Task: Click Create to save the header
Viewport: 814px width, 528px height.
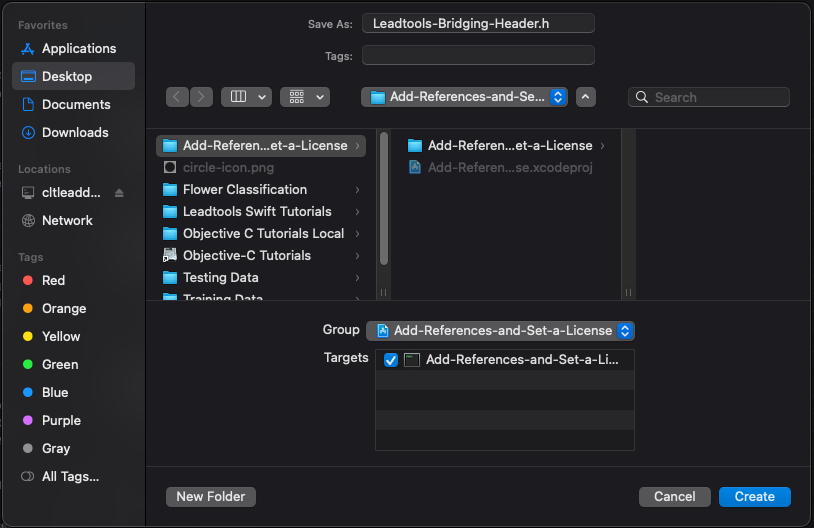Action: coord(754,496)
